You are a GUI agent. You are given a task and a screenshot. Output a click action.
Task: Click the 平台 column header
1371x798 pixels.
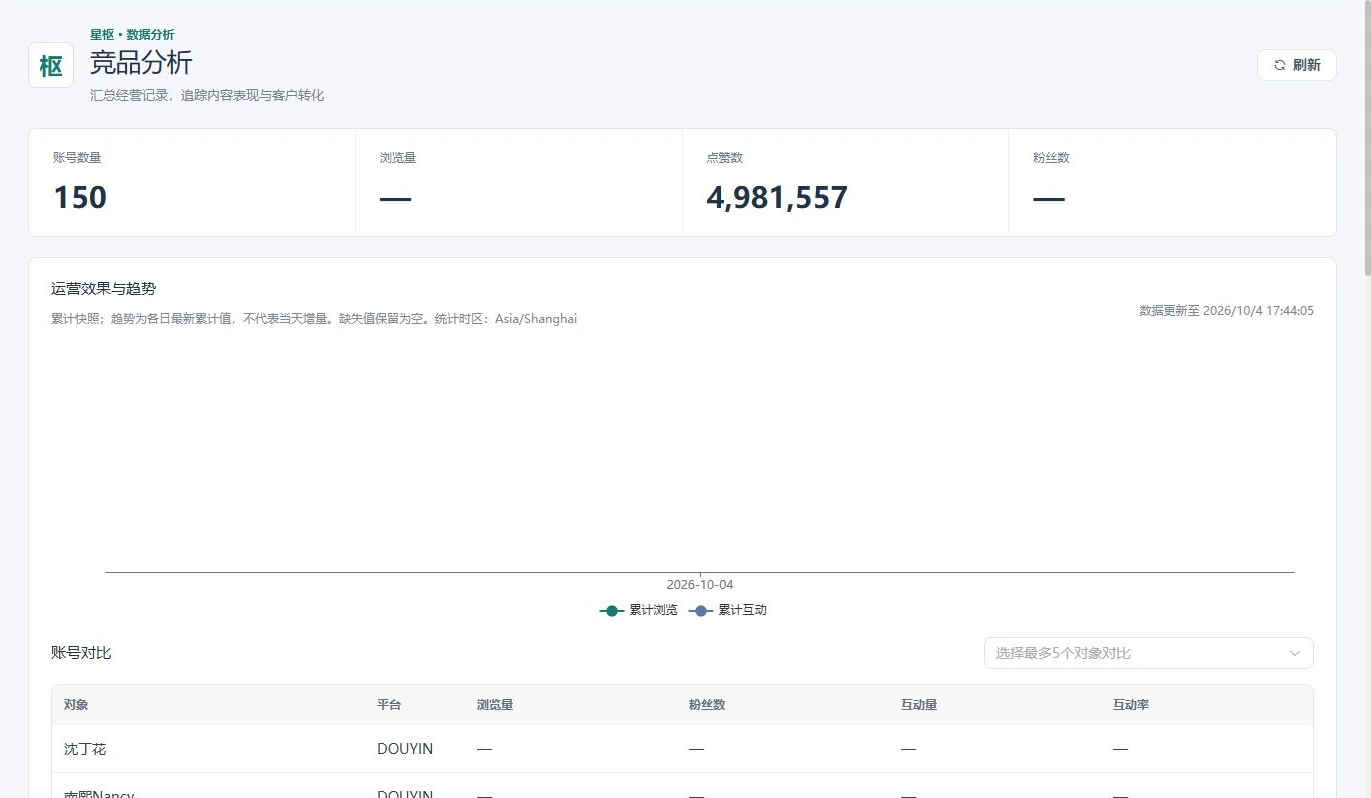click(x=389, y=705)
